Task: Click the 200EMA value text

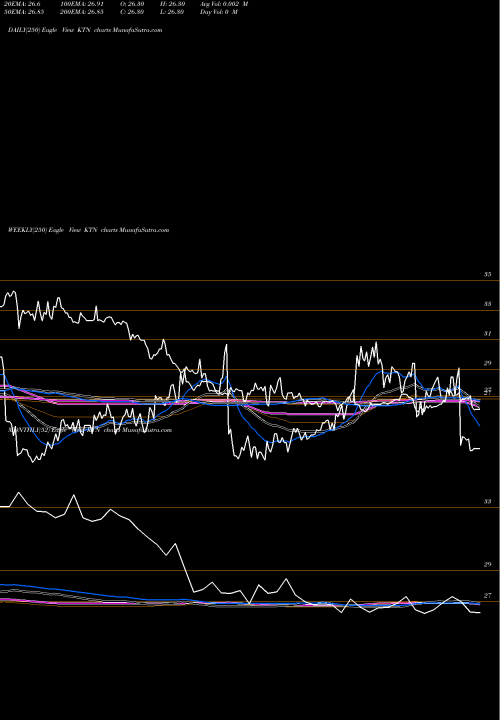Action: [82, 12]
